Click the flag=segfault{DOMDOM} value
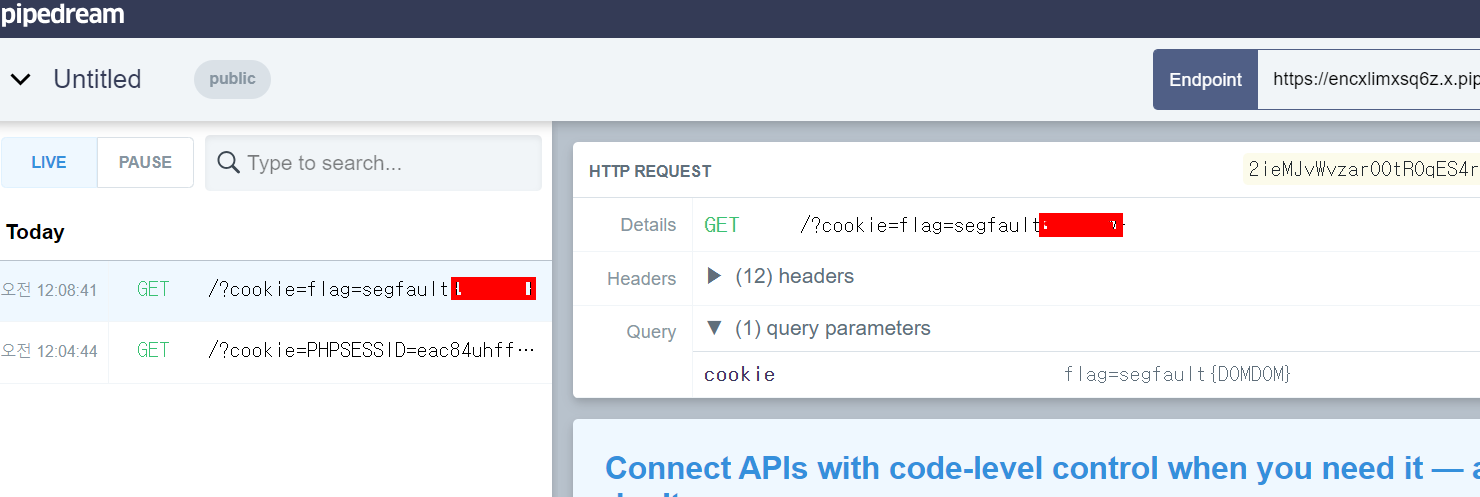Screen dimensions: 1480x497 pyautogui.click(x=1178, y=375)
